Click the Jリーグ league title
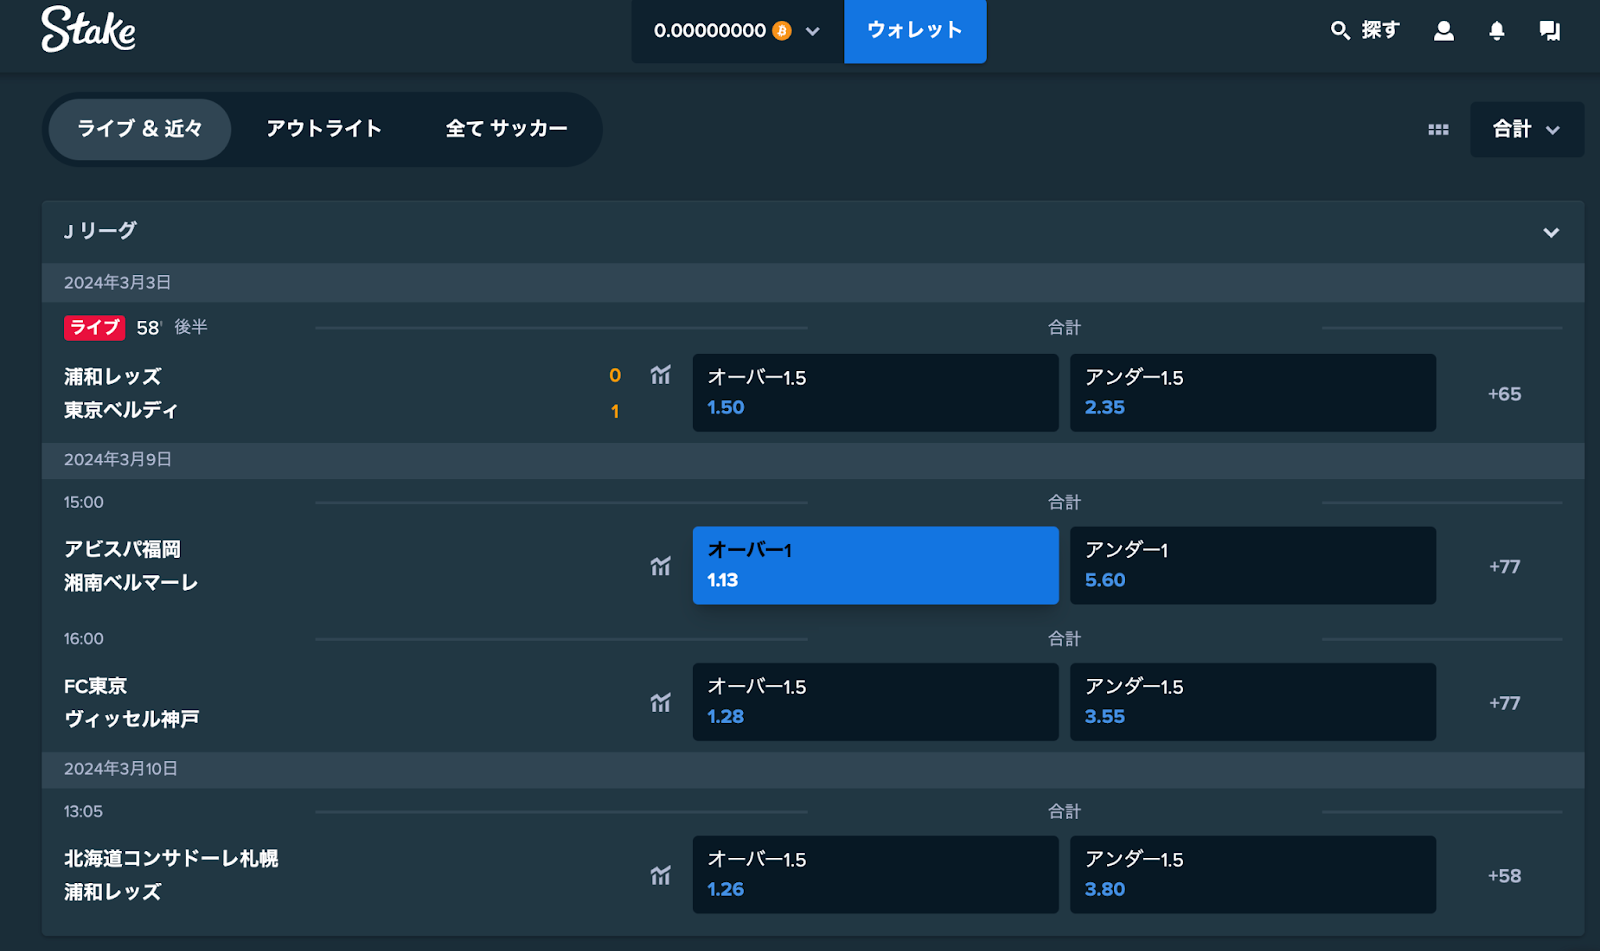The height and width of the screenshot is (951, 1600). [x=100, y=231]
